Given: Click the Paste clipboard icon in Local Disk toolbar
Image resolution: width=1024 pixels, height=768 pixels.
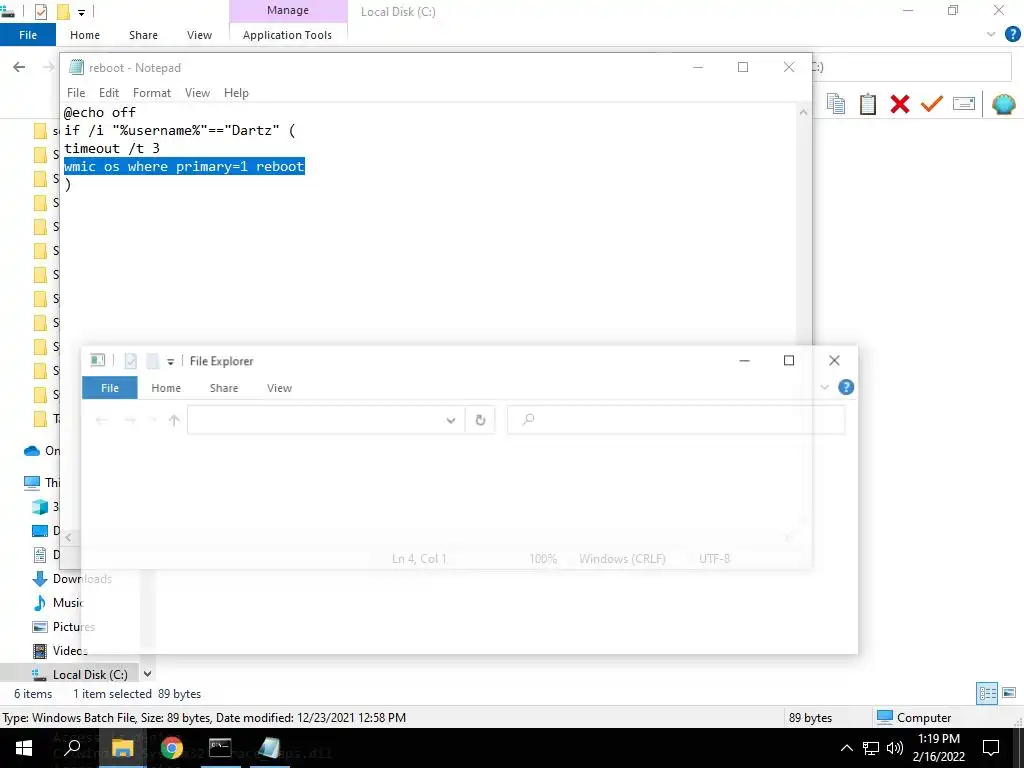Looking at the screenshot, I should 868,104.
